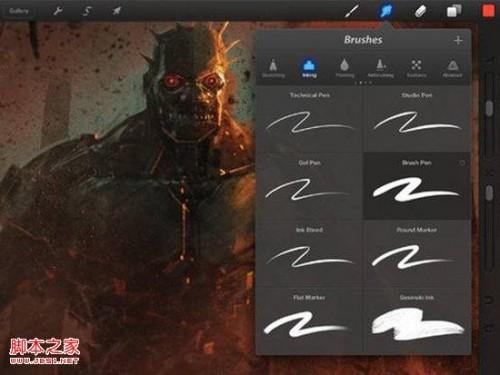Switch to Sketching brush category
Viewport: 500px width, 375px height.
tap(273, 68)
